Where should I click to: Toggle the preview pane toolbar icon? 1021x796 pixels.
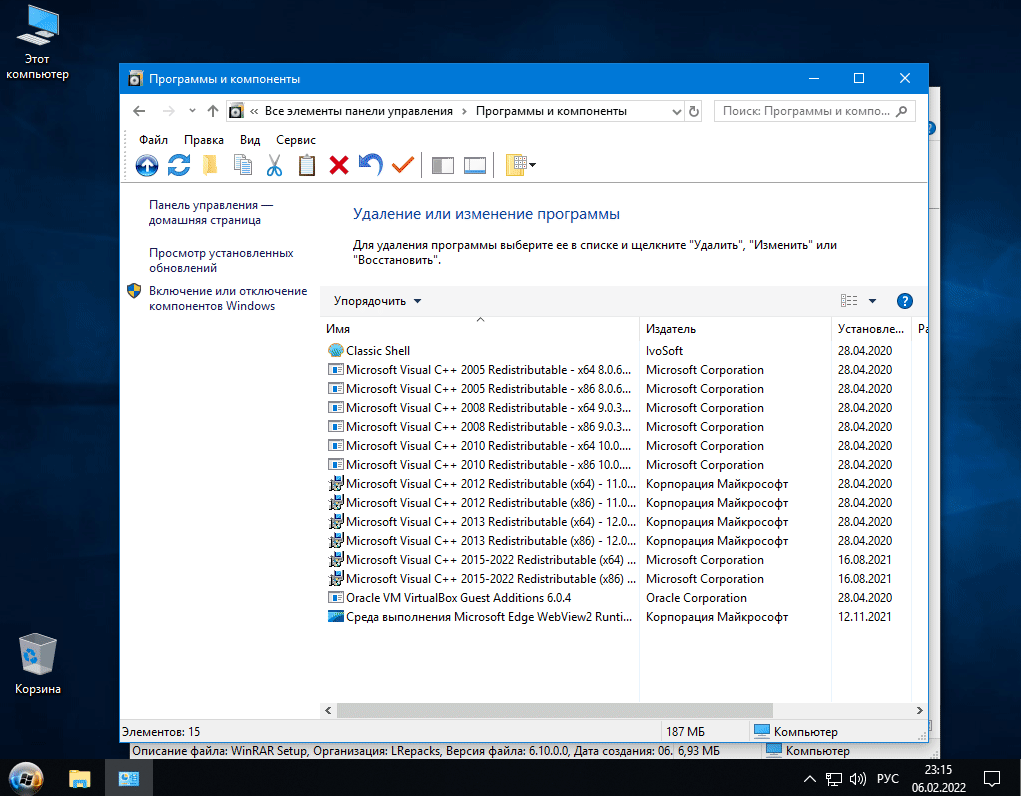point(475,165)
